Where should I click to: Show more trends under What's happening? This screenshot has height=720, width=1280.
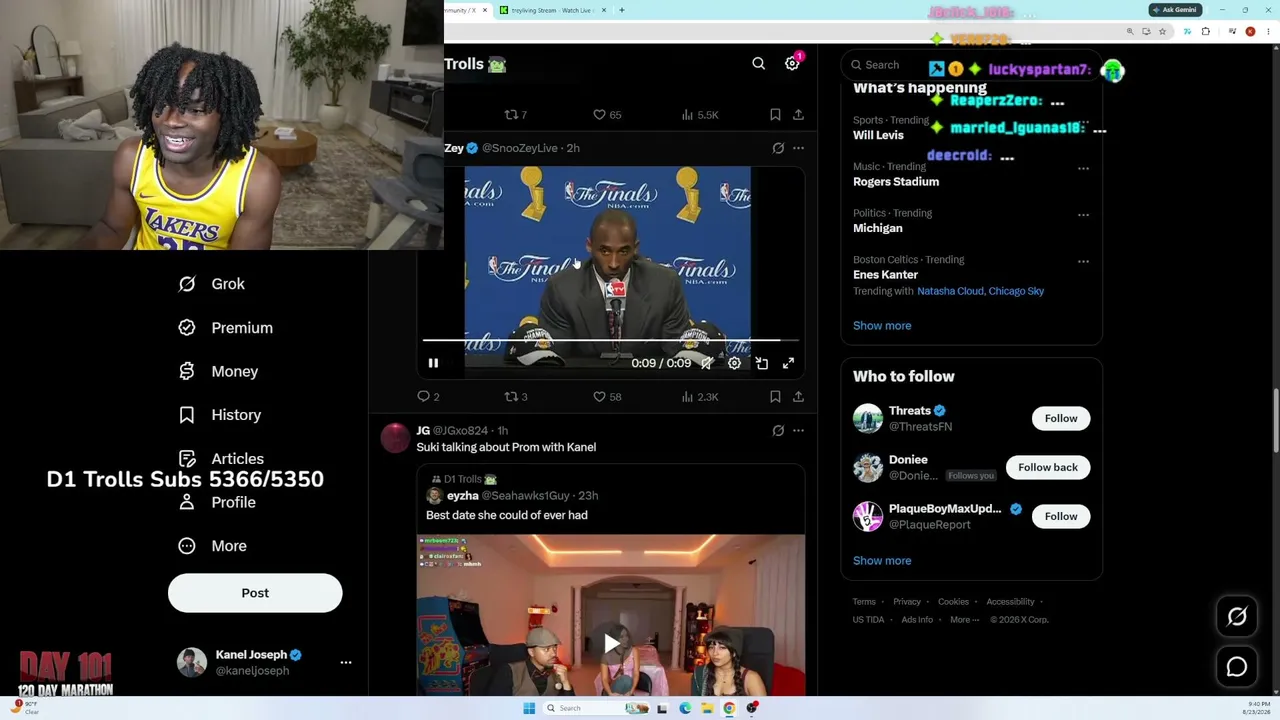tap(882, 326)
